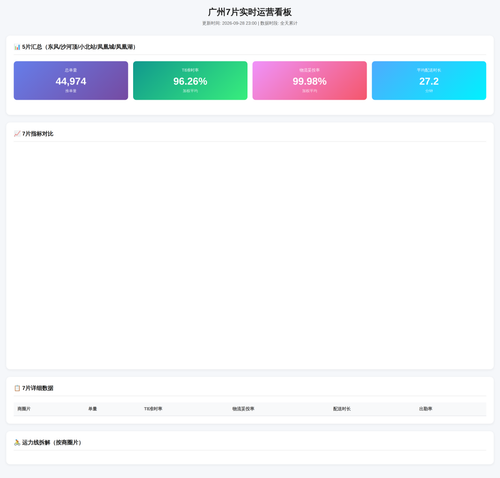Click the T8准时率 table column header
Viewport: 500px width, 478px height.
(153, 409)
